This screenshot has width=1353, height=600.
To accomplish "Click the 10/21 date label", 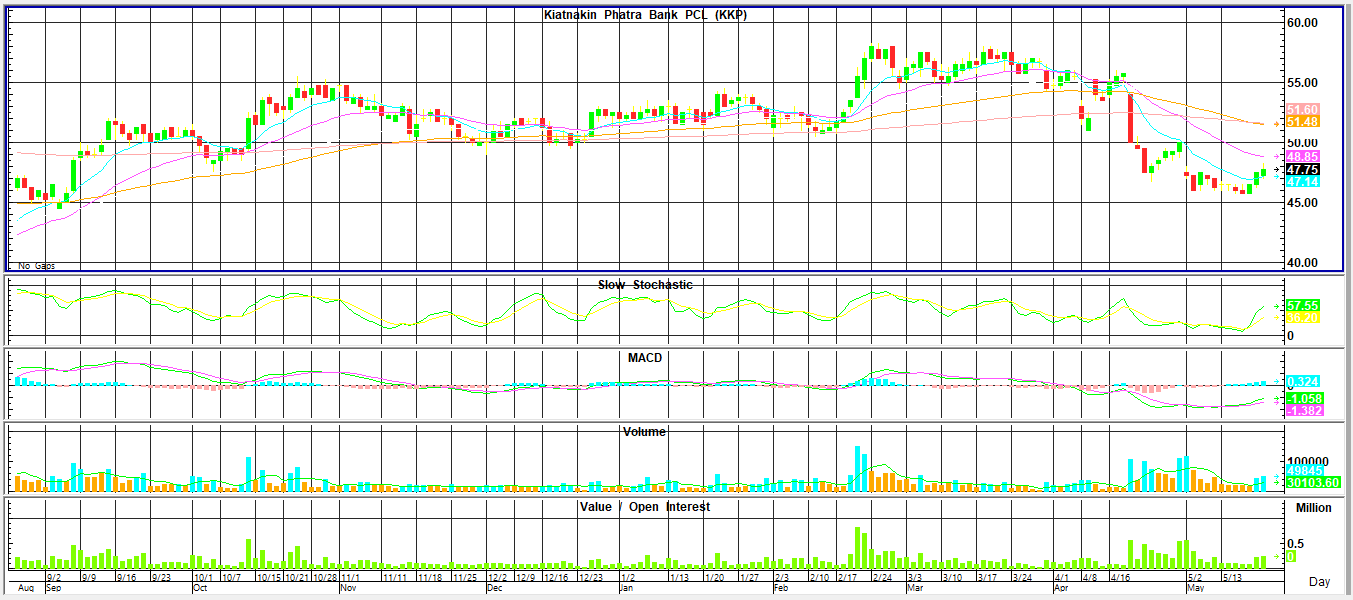I will (297, 578).
